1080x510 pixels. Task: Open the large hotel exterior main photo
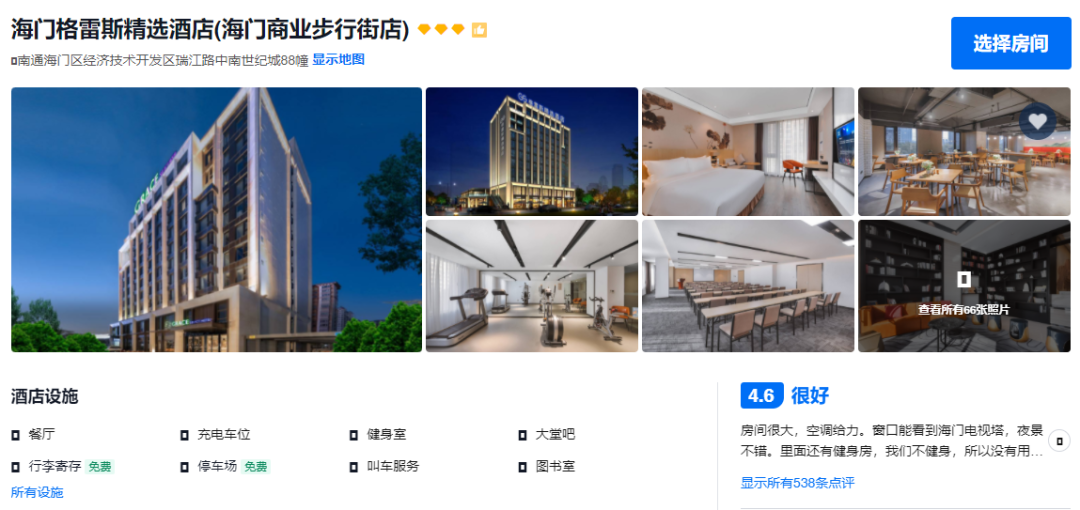[216, 220]
